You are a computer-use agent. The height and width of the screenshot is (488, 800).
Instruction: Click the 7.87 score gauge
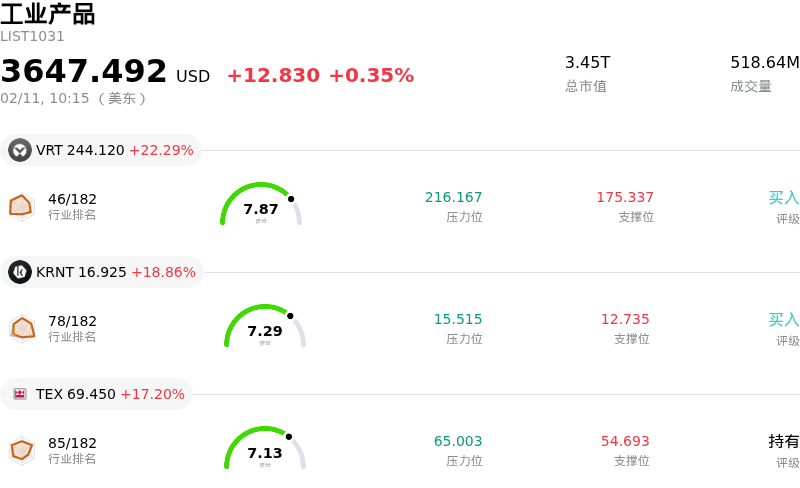(261, 206)
